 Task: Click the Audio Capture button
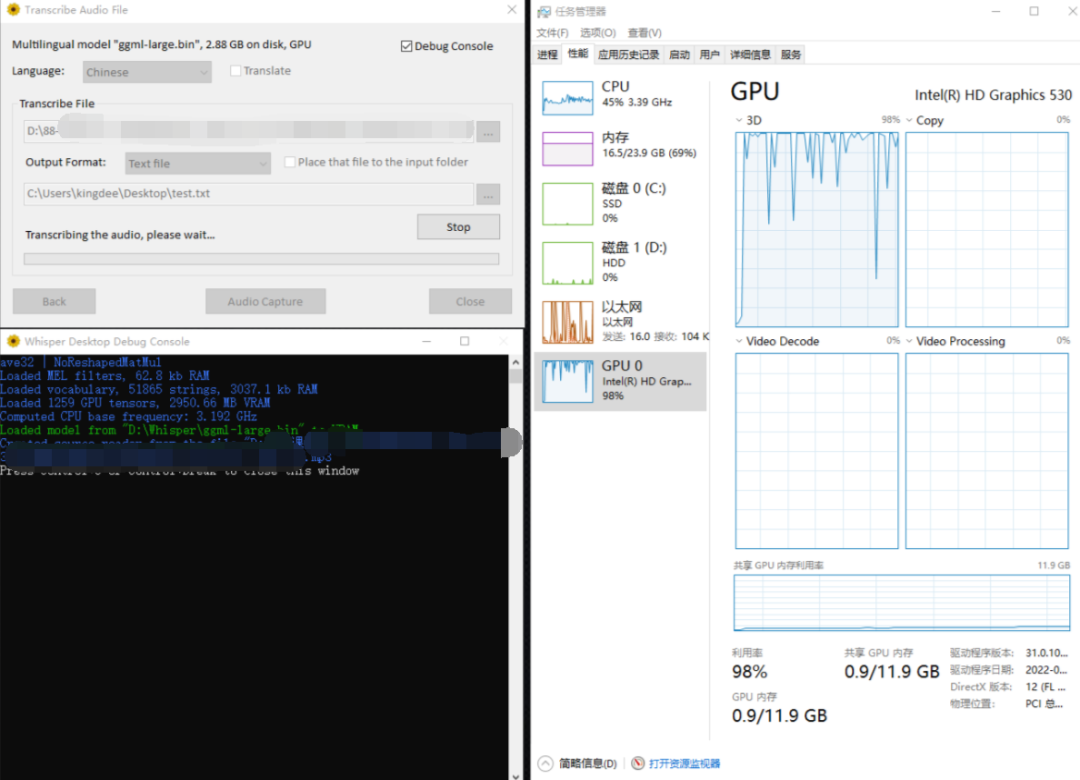click(x=265, y=301)
